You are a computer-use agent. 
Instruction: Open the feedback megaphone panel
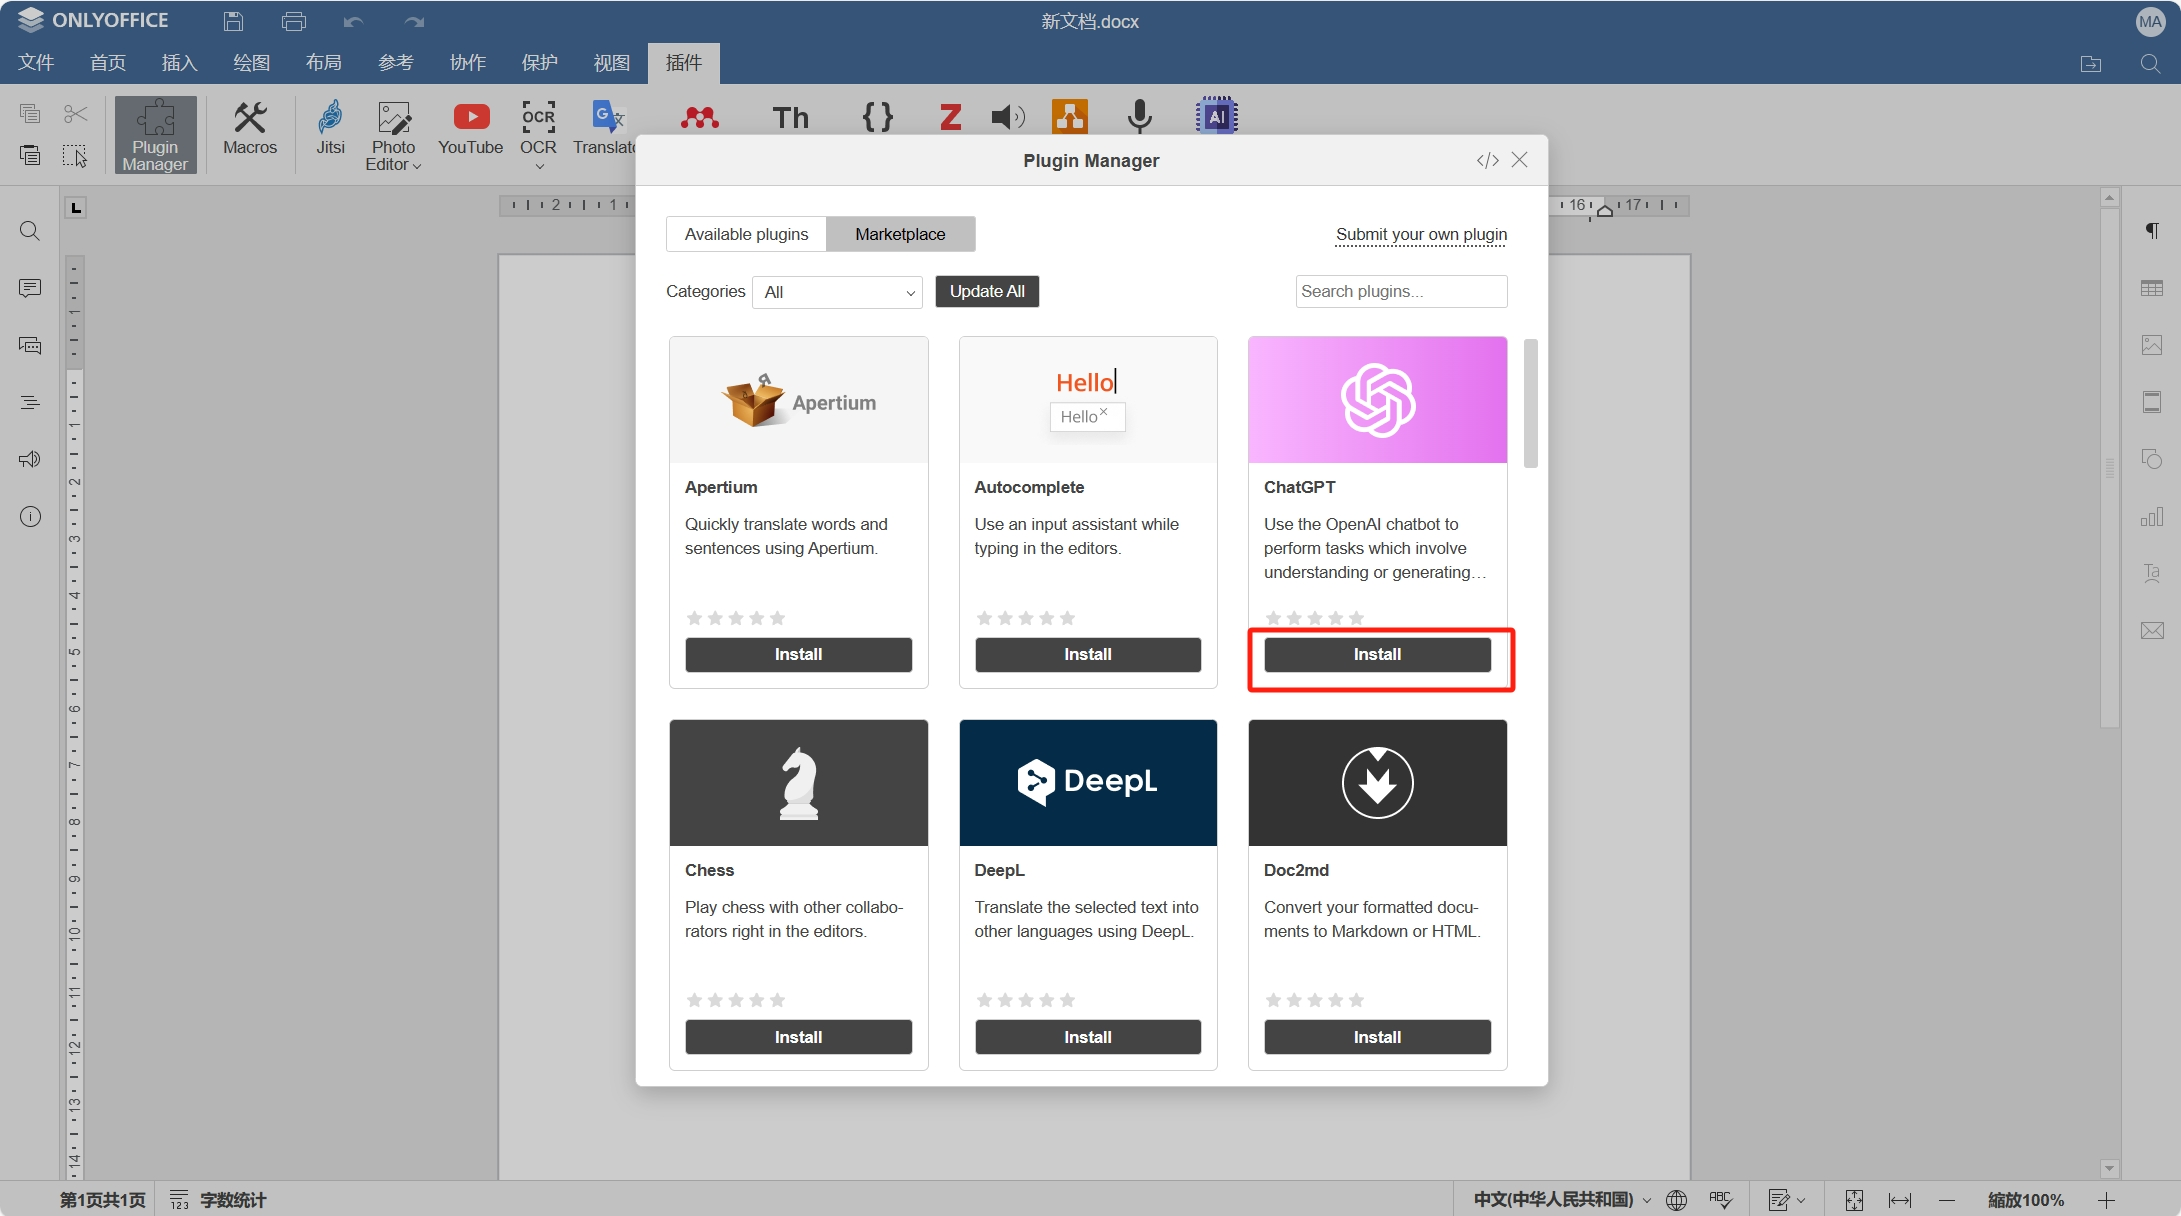pos(30,459)
